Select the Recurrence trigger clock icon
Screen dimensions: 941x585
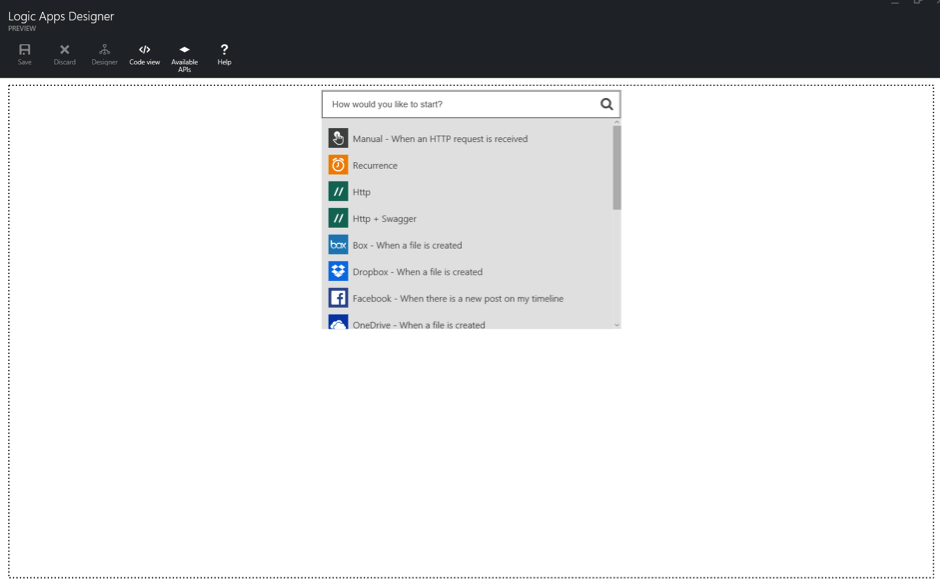[336, 166]
